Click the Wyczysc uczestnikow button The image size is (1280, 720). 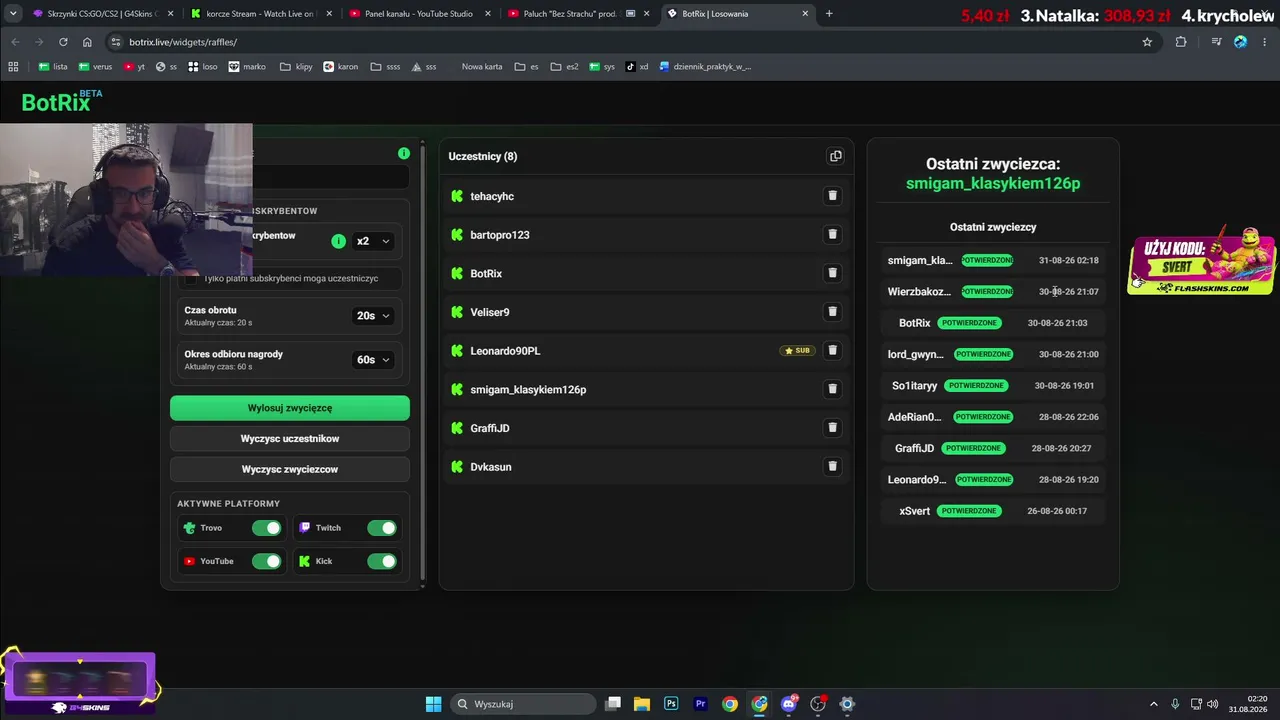pyautogui.click(x=290, y=439)
